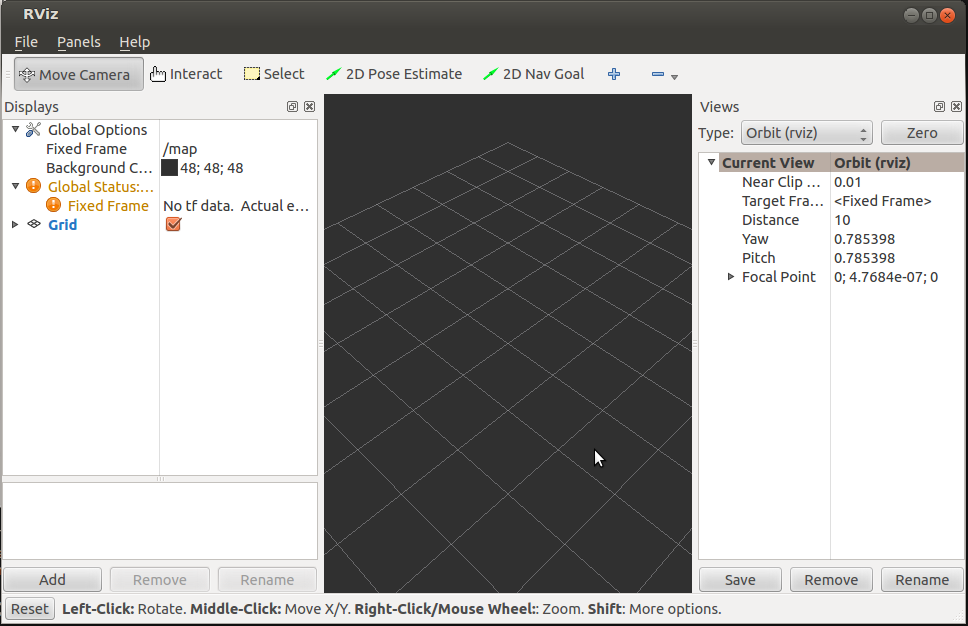Uncheck the Grid display checkbox

click(173, 225)
